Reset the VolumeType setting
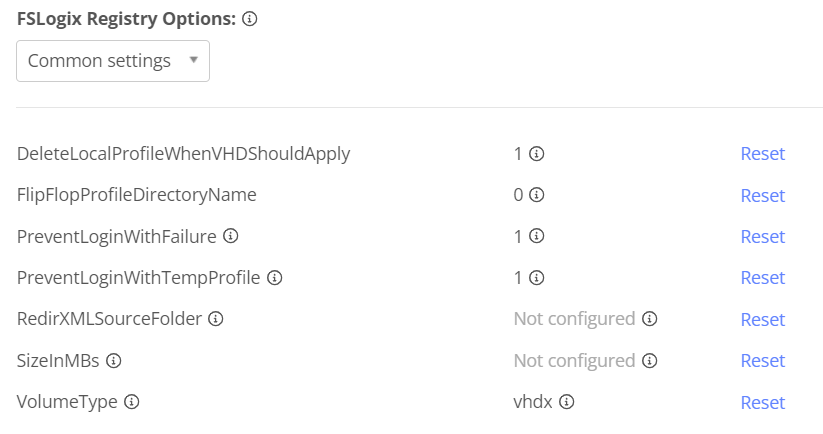The width and height of the screenshot is (823, 434). (762, 403)
